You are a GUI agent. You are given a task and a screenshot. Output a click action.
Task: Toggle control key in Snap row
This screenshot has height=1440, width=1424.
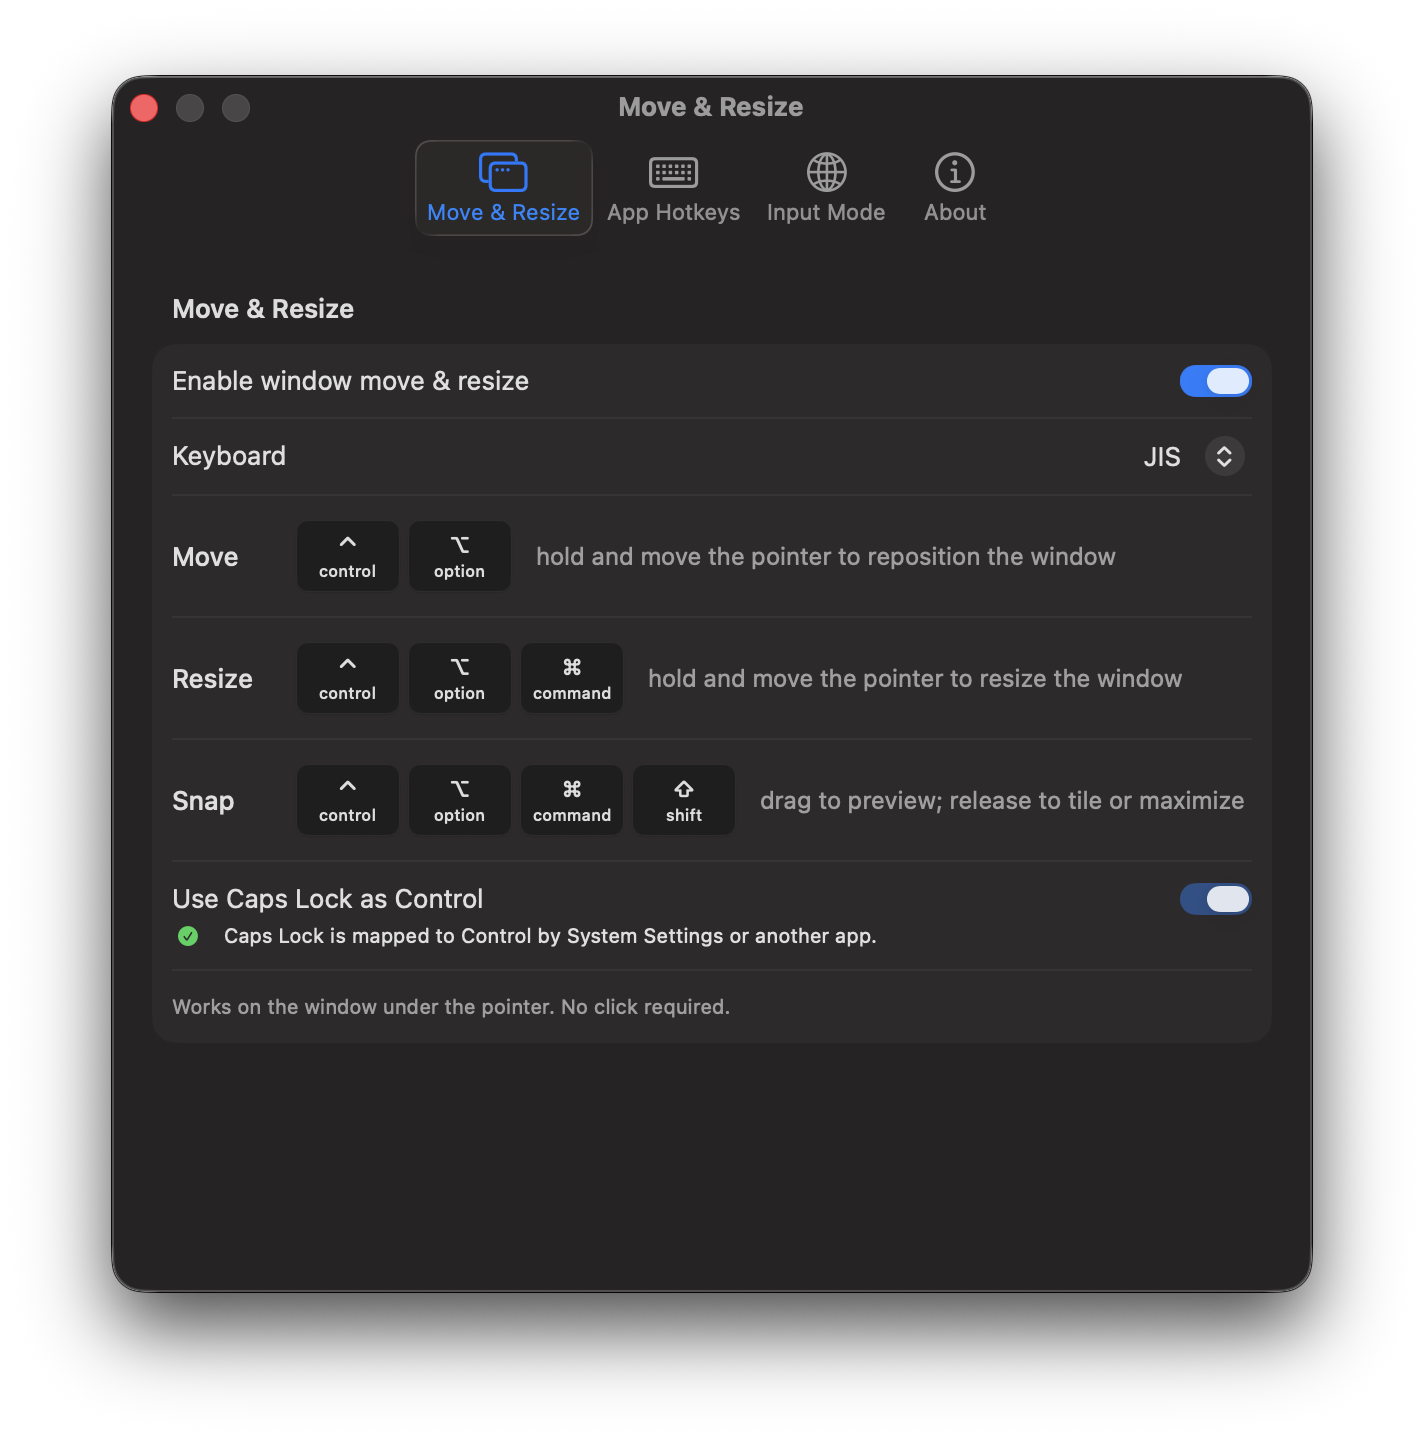[348, 800]
